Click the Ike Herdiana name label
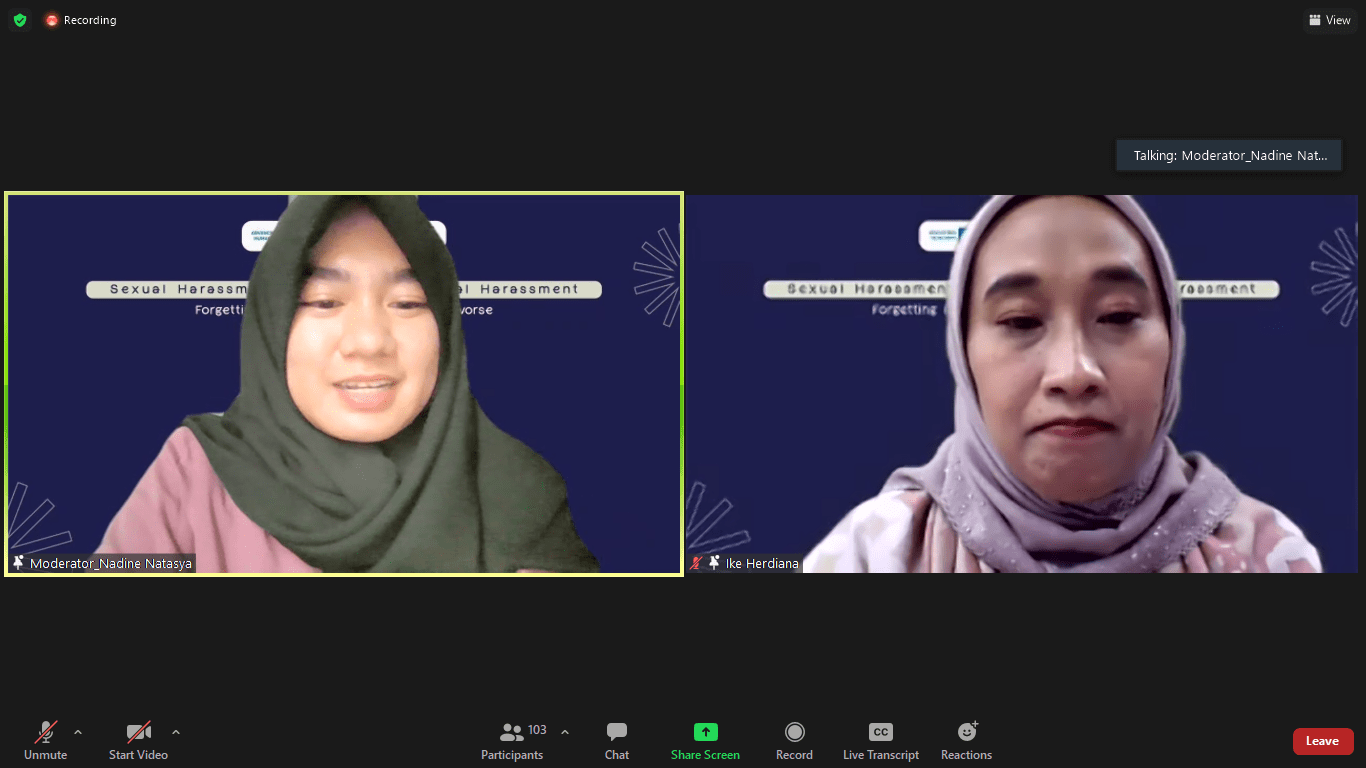This screenshot has width=1366, height=768. [x=762, y=564]
